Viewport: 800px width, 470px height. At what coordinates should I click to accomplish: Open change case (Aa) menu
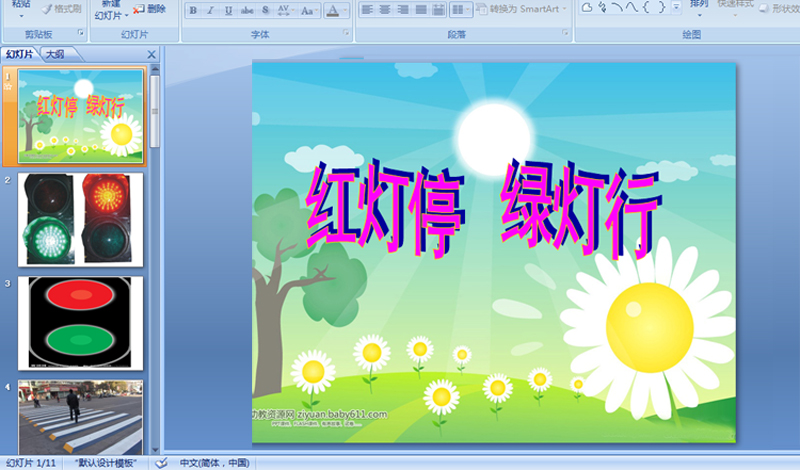click(x=308, y=10)
